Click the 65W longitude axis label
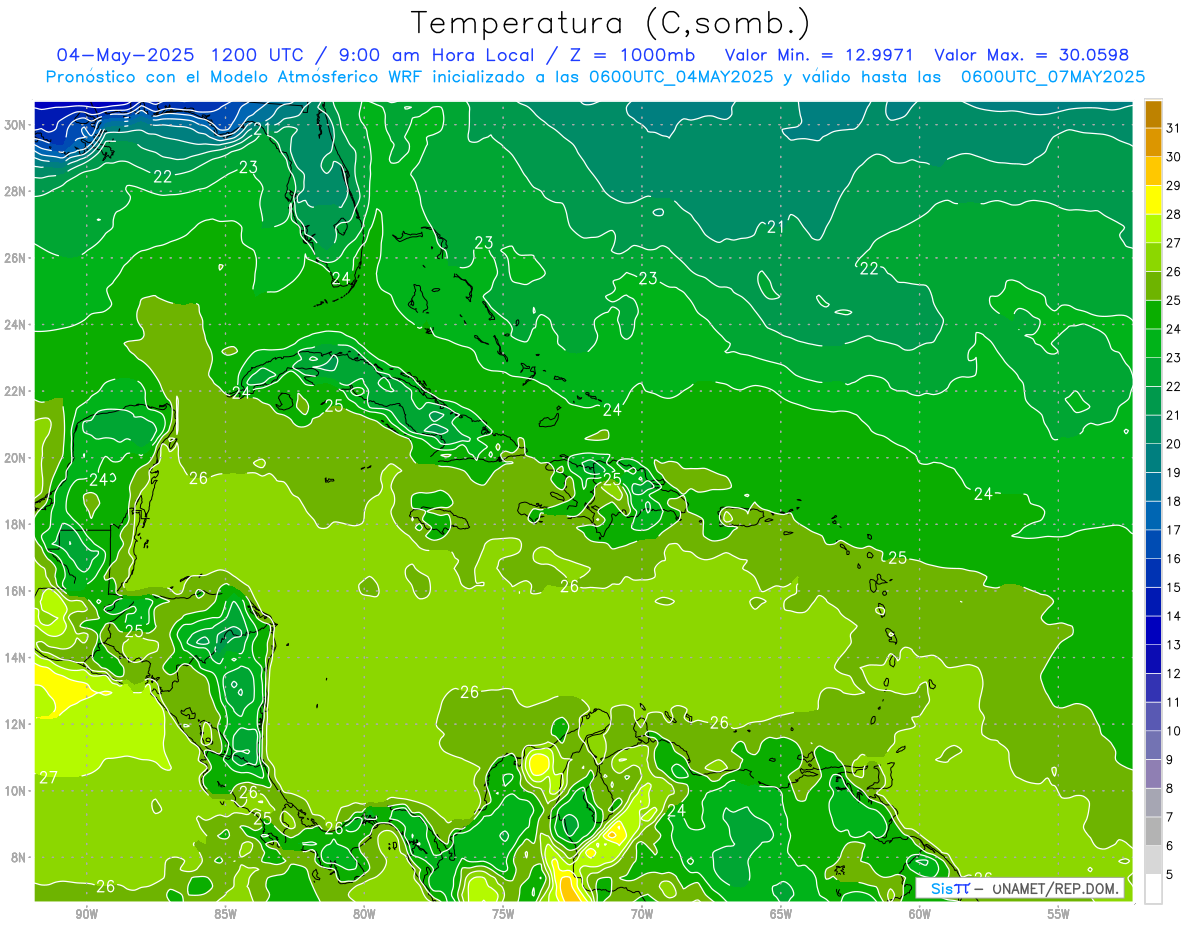The image size is (1200, 927). coord(781,914)
